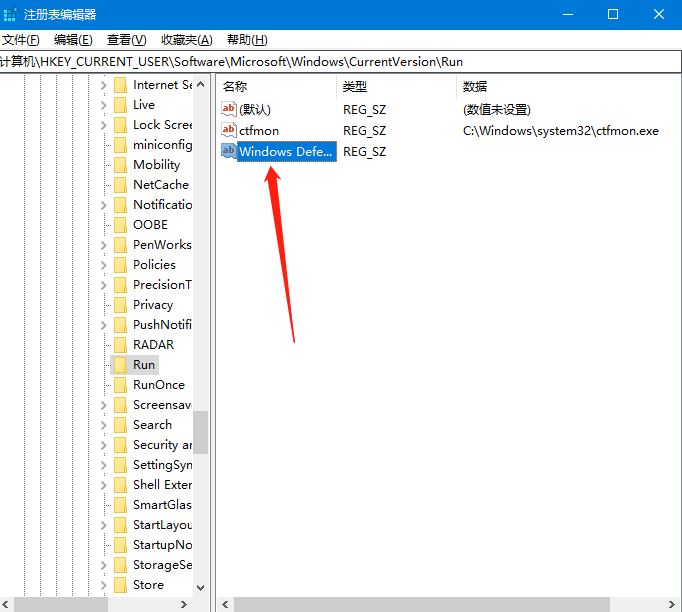682x612 pixels.
Task: Expand the PushNotifi tree node
Action: pos(104,325)
